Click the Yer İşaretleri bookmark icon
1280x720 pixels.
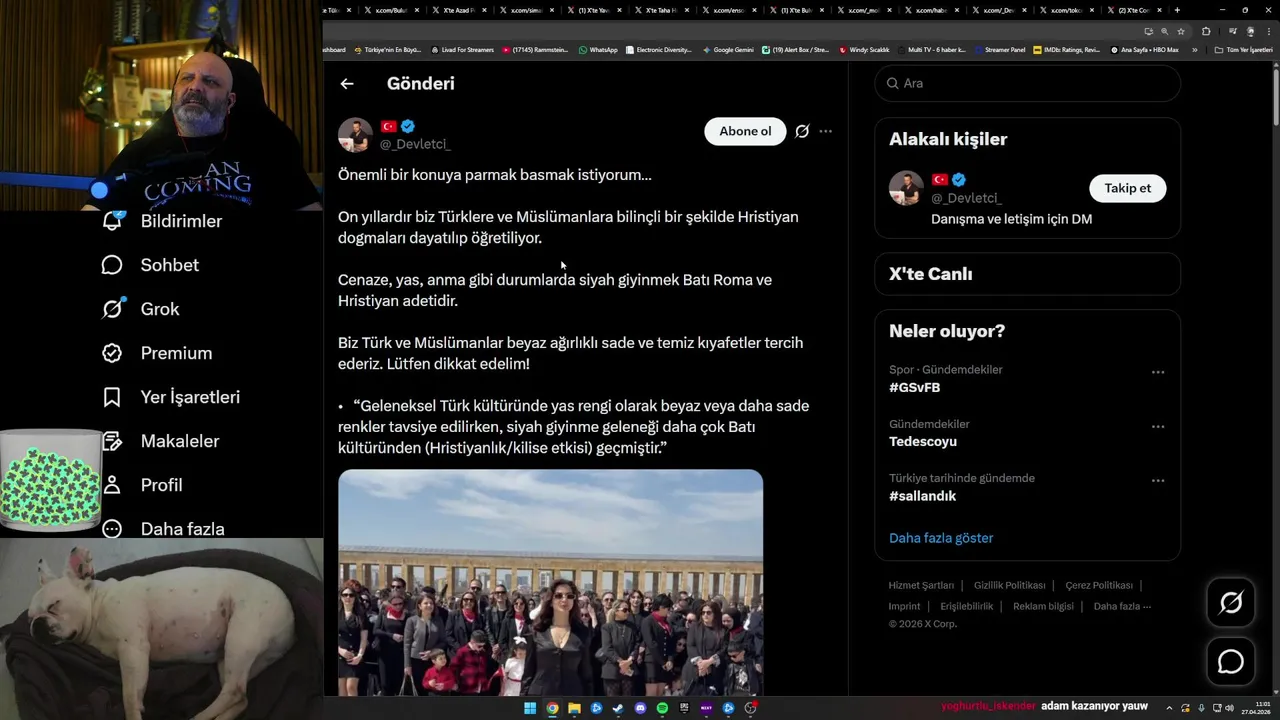click(x=112, y=397)
